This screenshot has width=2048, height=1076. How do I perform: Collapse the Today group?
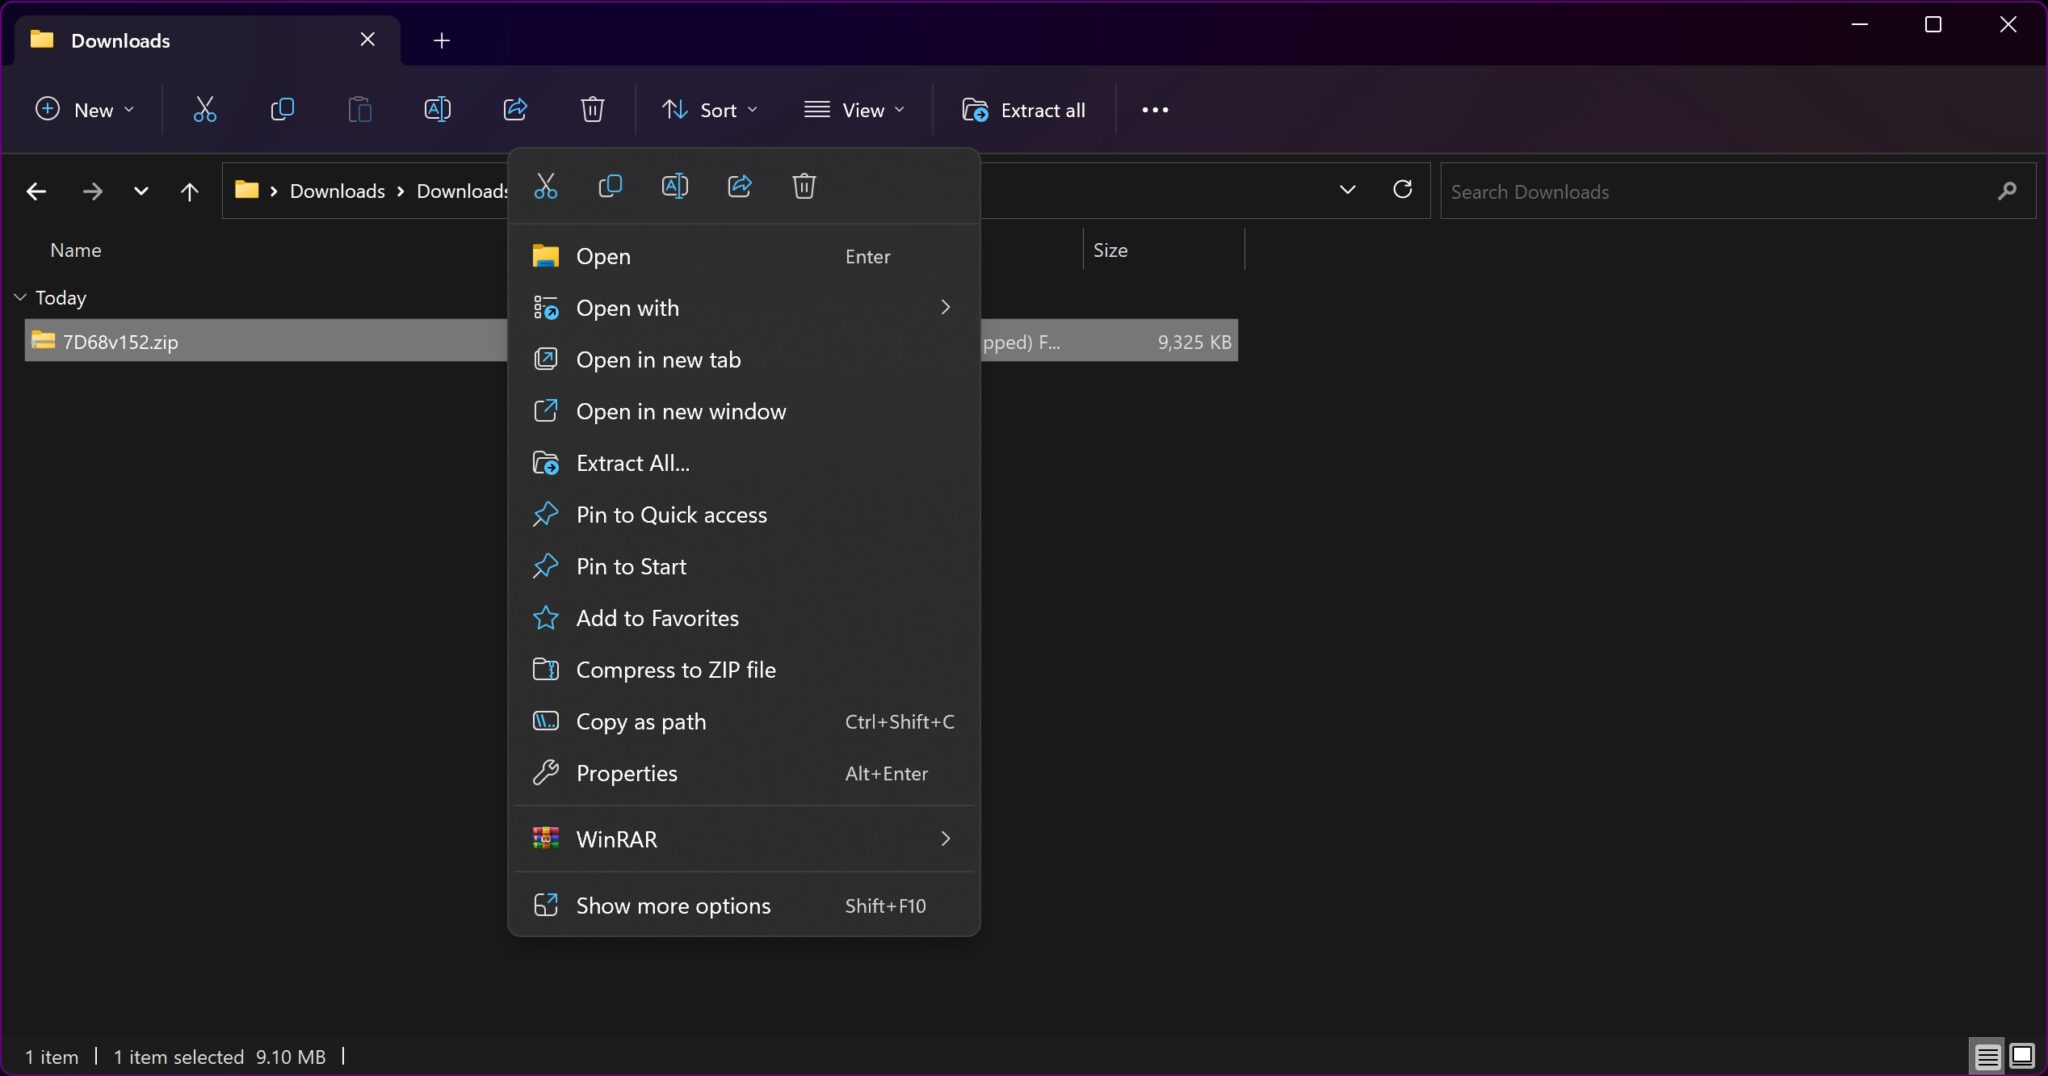20,298
